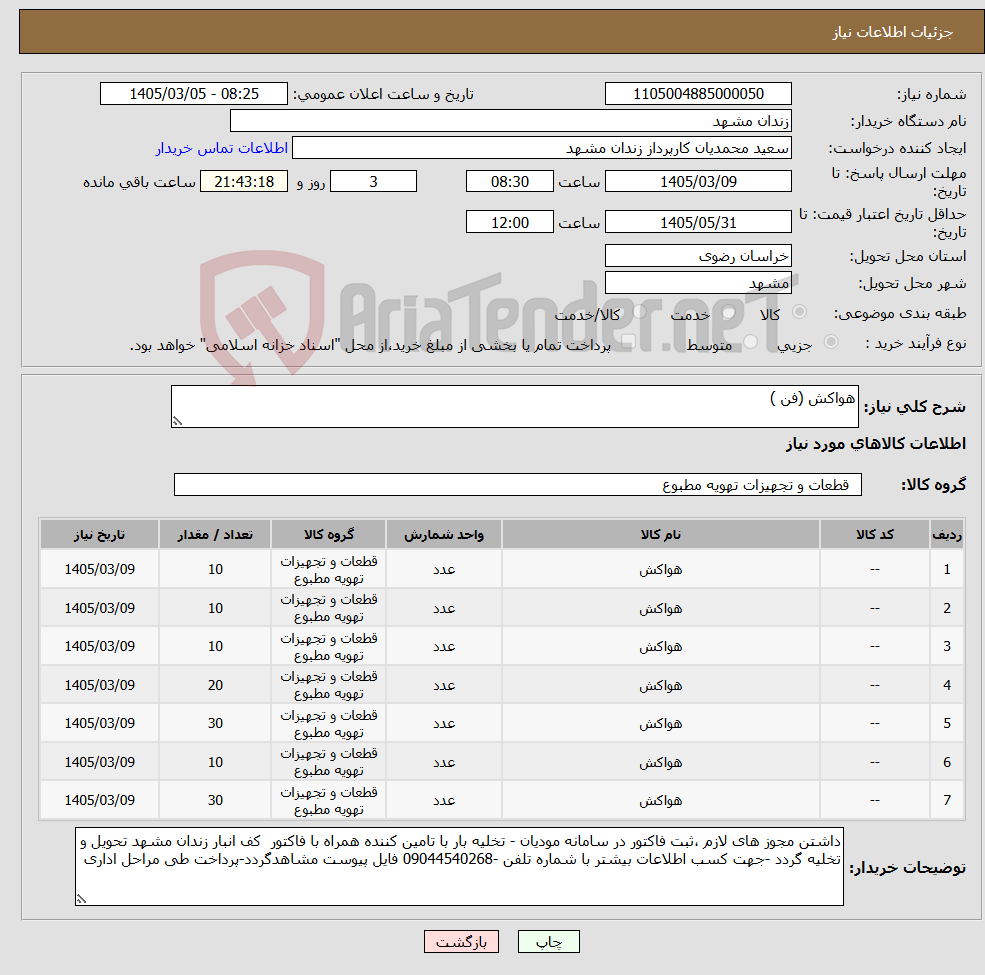
Task: Click the price validity time 12:00 field
Action: [x=509, y=222]
